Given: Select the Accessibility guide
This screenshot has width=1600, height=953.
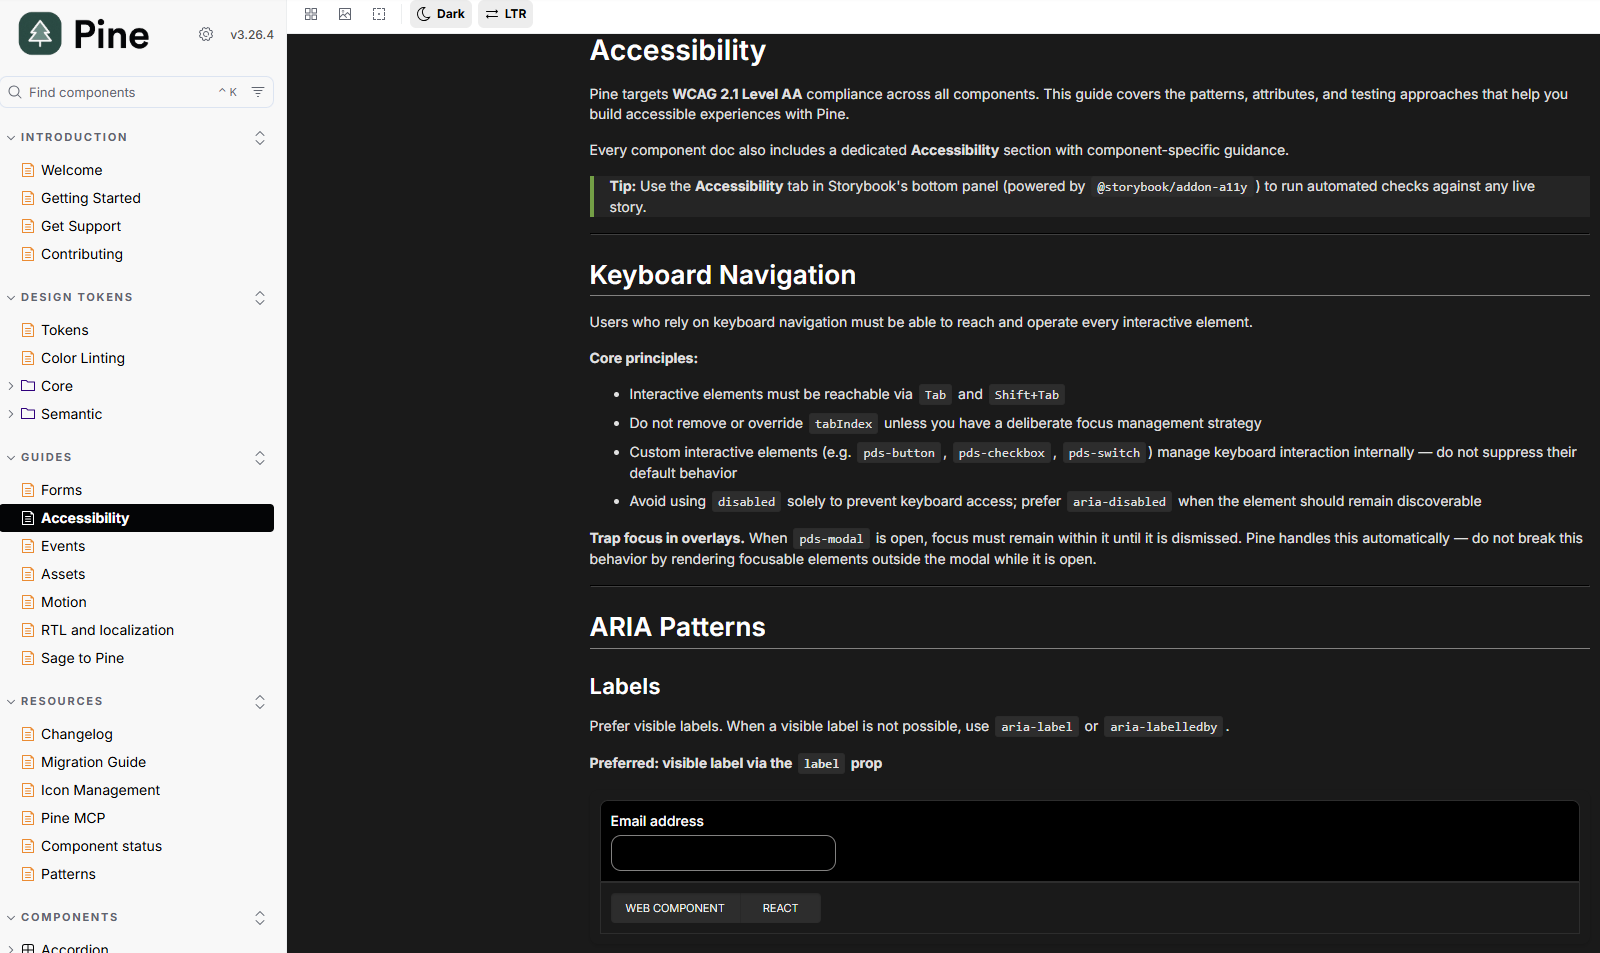Looking at the screenshot, I should [137, 518].
